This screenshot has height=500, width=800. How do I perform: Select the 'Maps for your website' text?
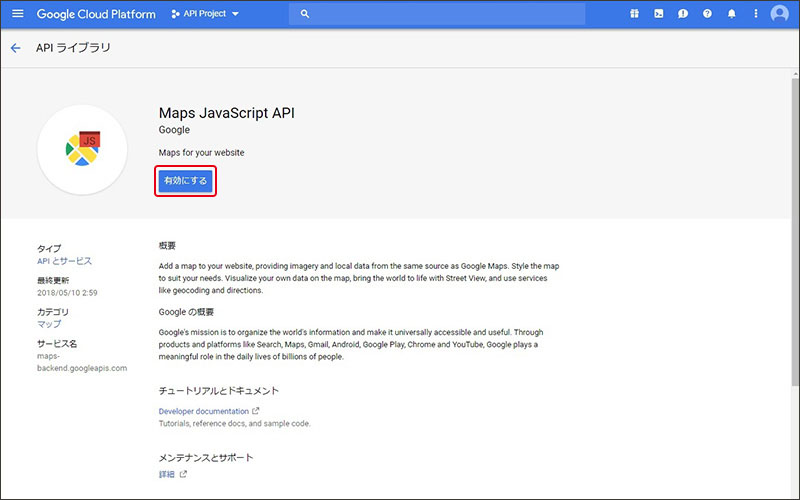point(202,153)
